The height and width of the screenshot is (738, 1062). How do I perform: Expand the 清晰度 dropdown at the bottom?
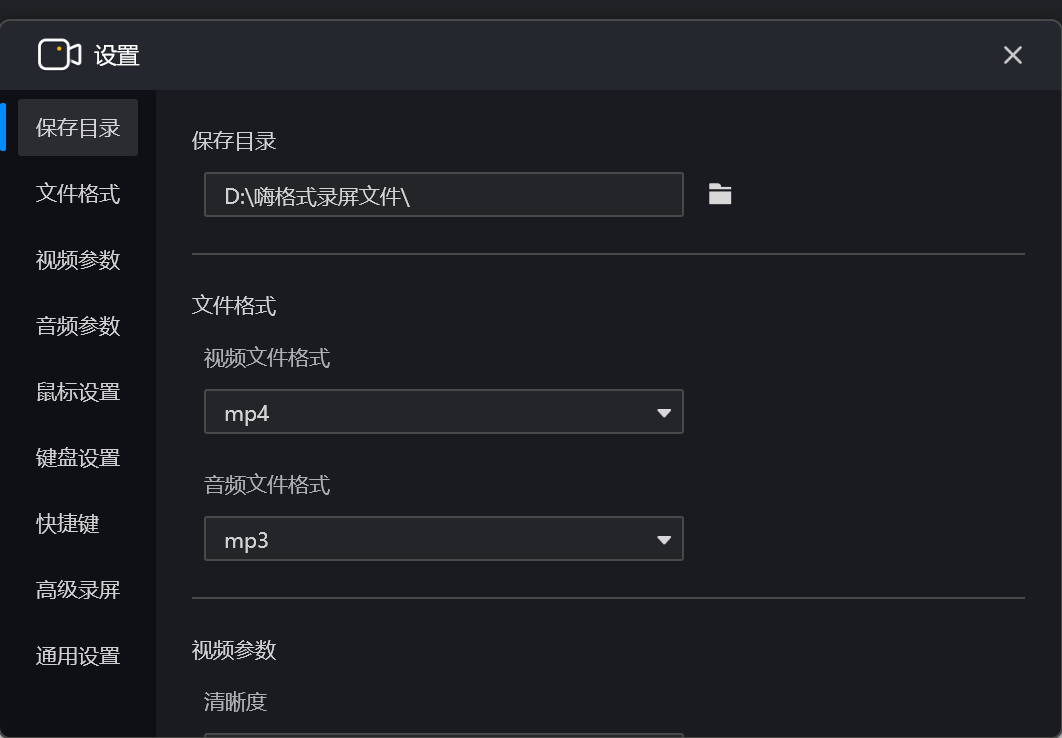click(444, 735)
